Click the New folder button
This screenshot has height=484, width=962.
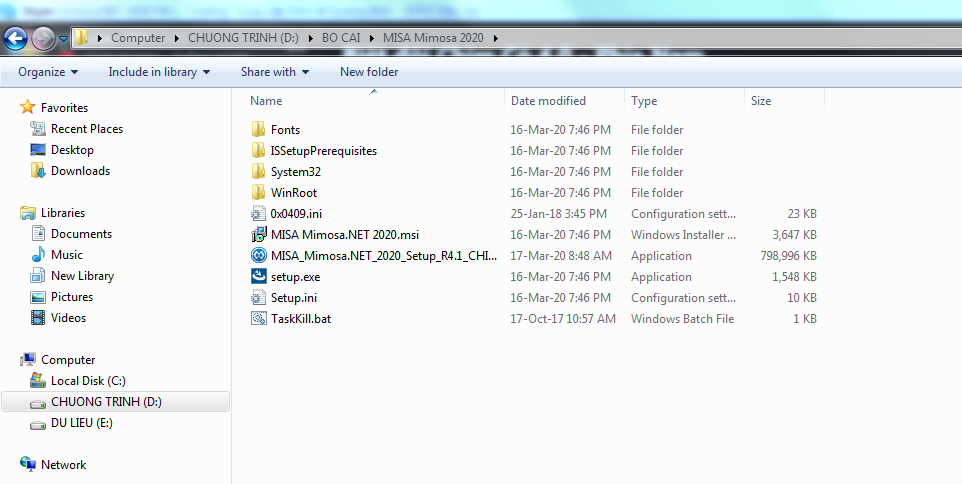click(x=369, y=72)
